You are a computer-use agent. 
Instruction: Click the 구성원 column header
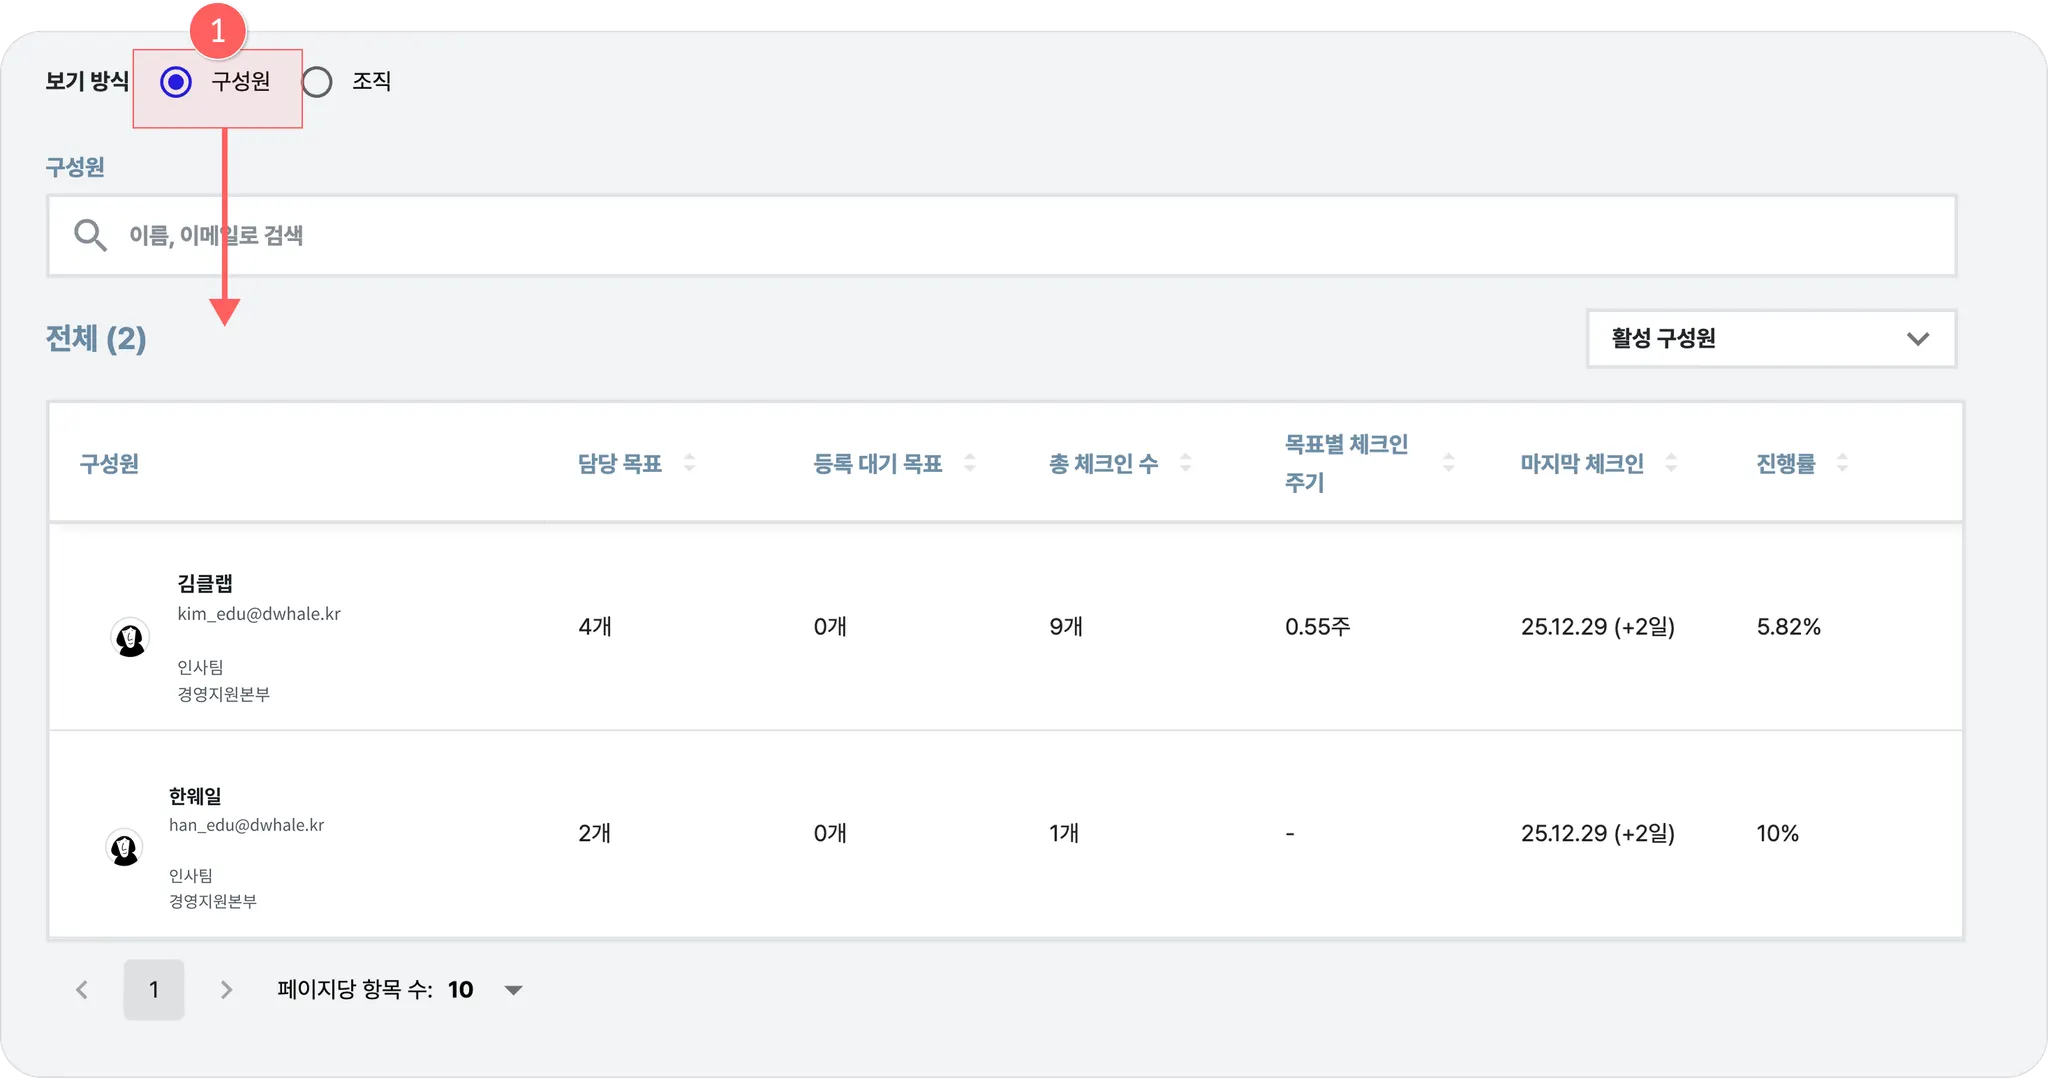point(109,464)
